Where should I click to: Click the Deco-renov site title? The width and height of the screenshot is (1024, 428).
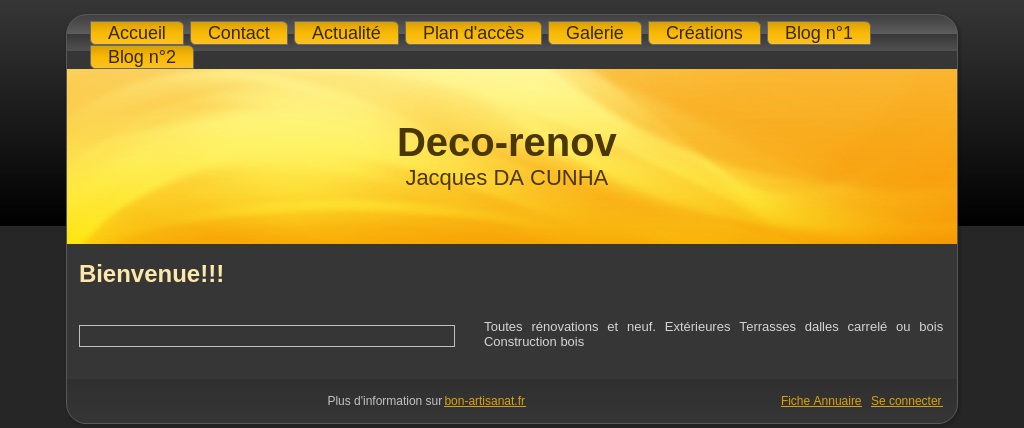tap(507, 142)
